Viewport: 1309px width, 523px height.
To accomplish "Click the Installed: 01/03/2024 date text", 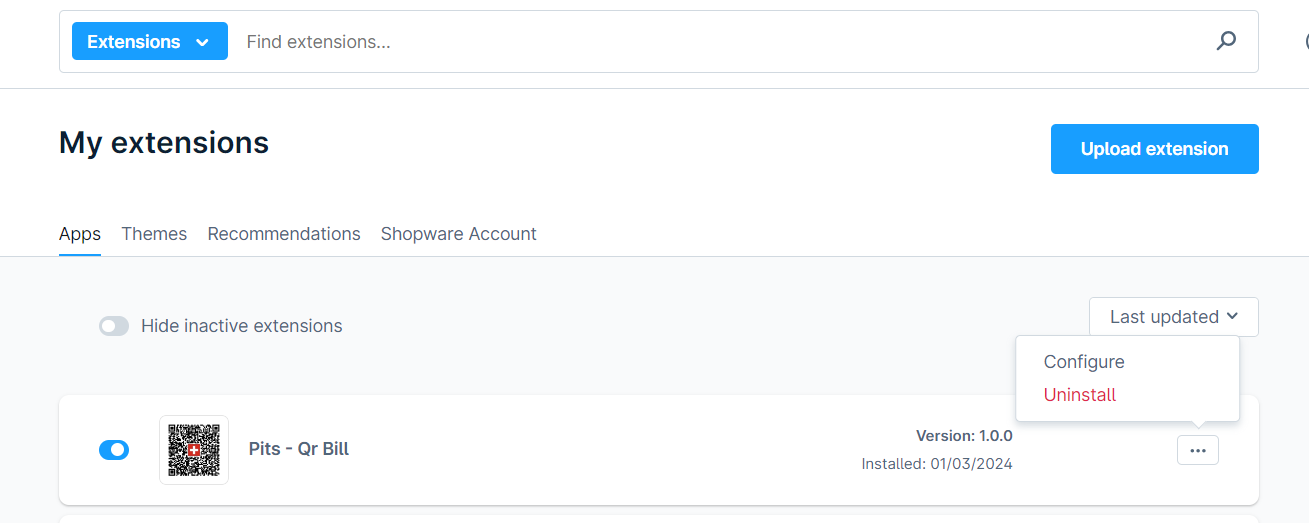I will click(x=937, y=464).
